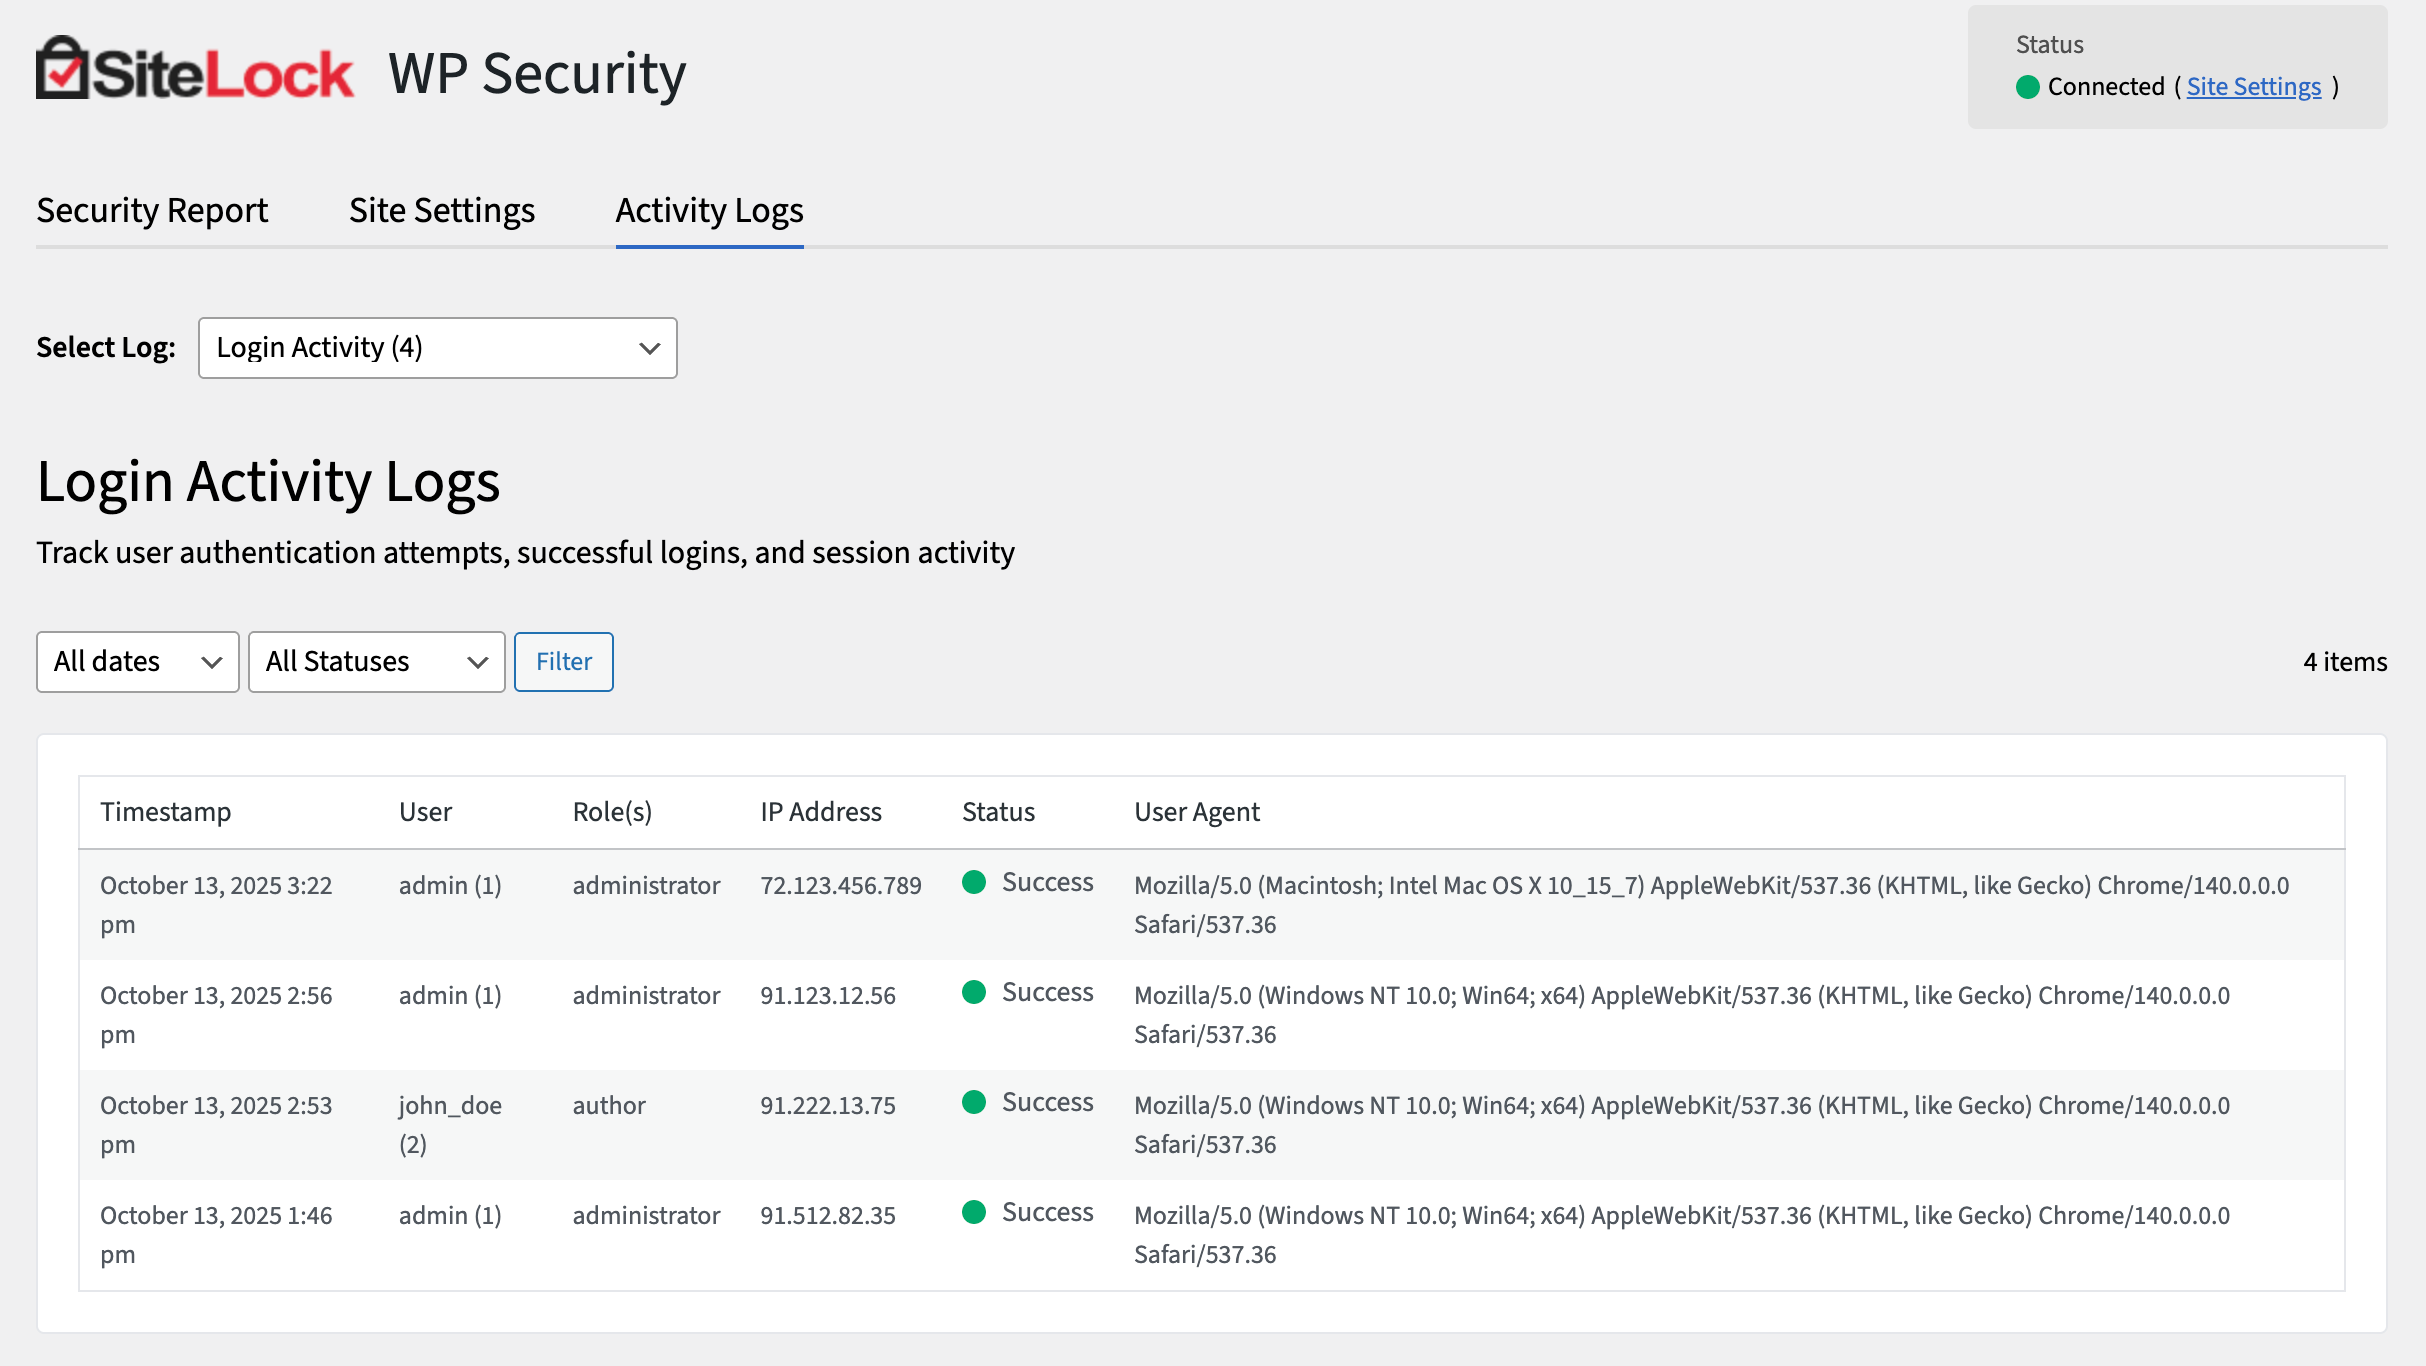
Task: Open the Site Settings link in the Status box
Action: (2253, 87)
